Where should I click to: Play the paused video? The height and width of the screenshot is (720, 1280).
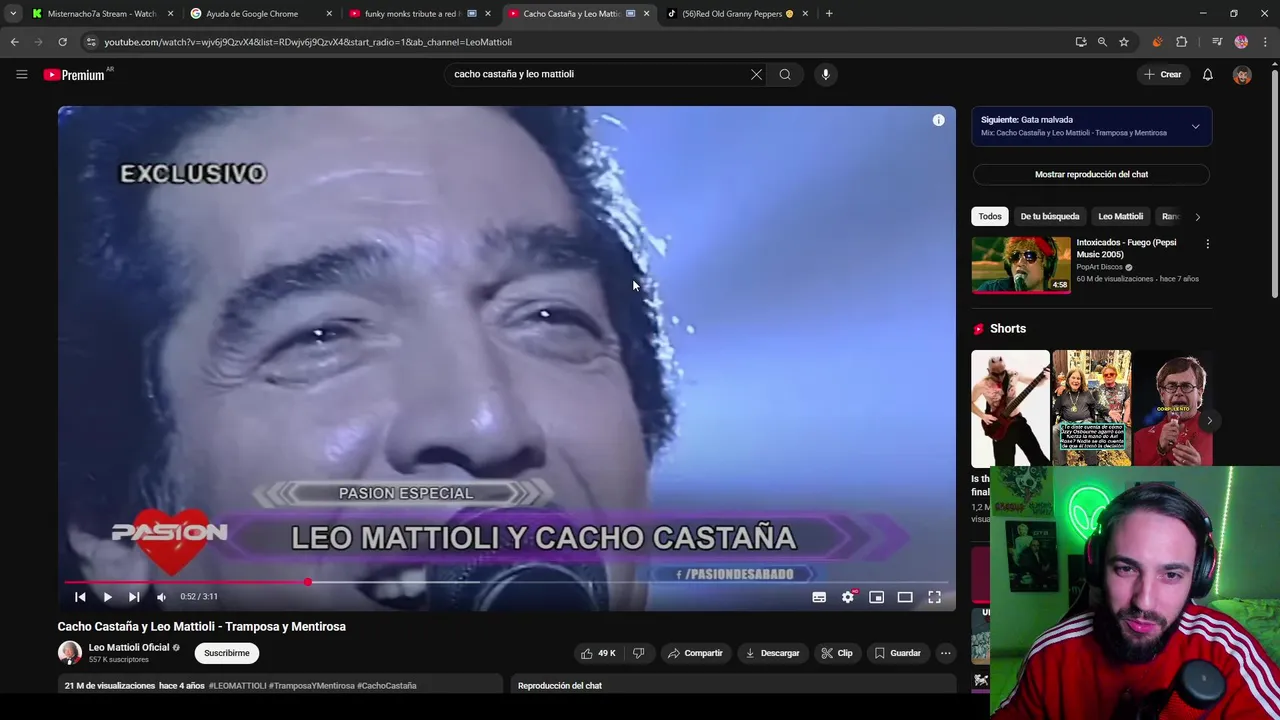107,597
